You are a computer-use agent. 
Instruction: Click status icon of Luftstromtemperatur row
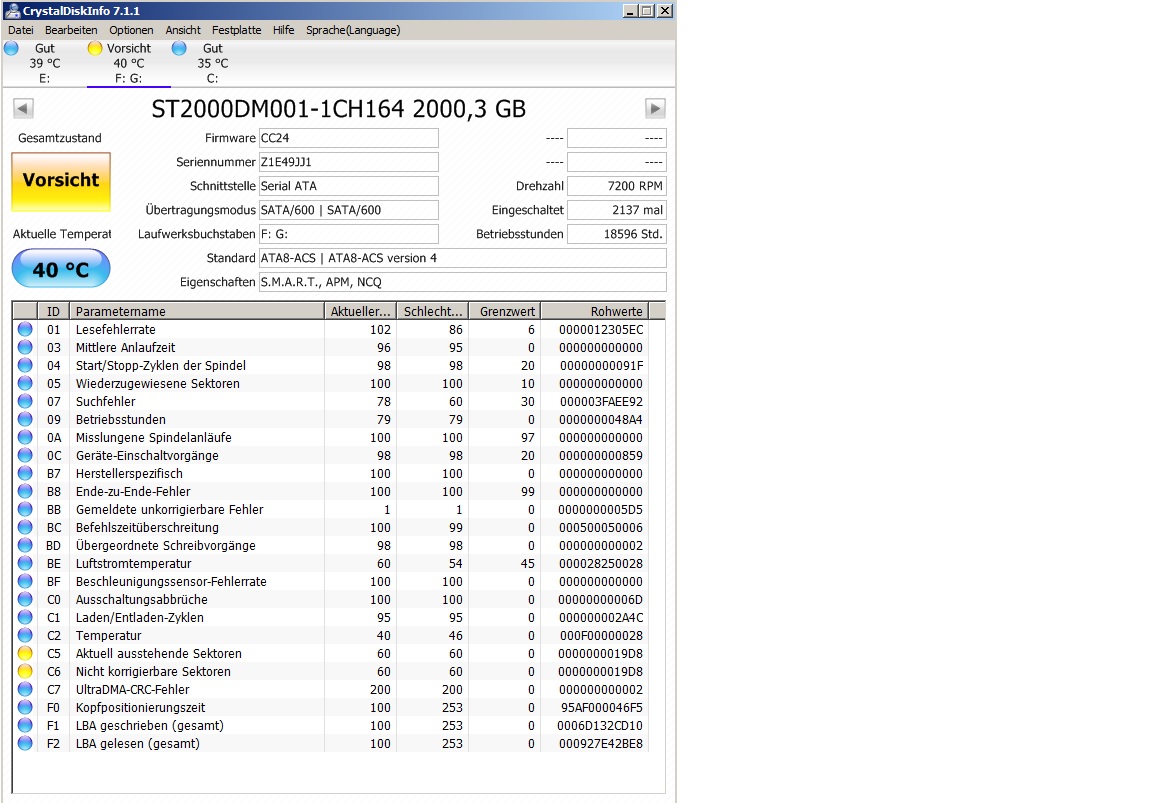pyautogui.click(x=25, y=563)
